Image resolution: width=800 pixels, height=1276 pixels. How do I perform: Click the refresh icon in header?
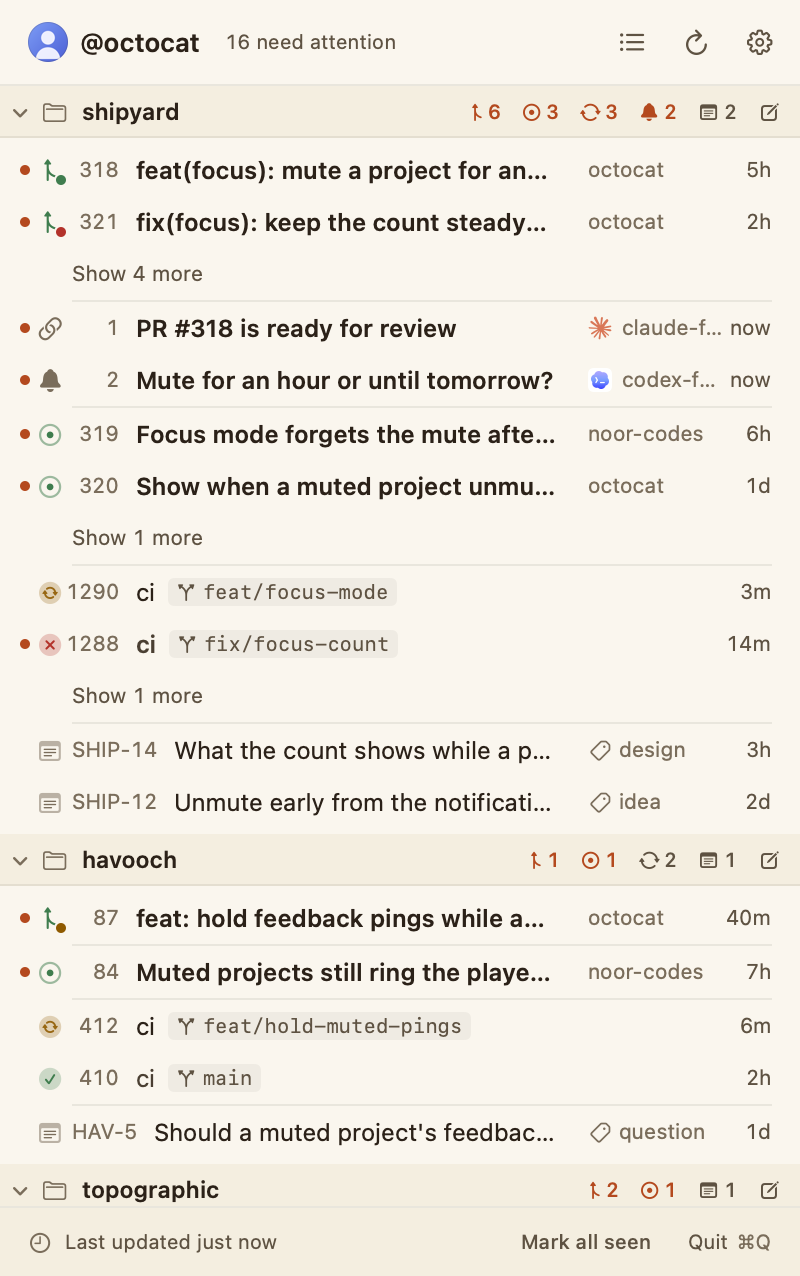(696, 42)
